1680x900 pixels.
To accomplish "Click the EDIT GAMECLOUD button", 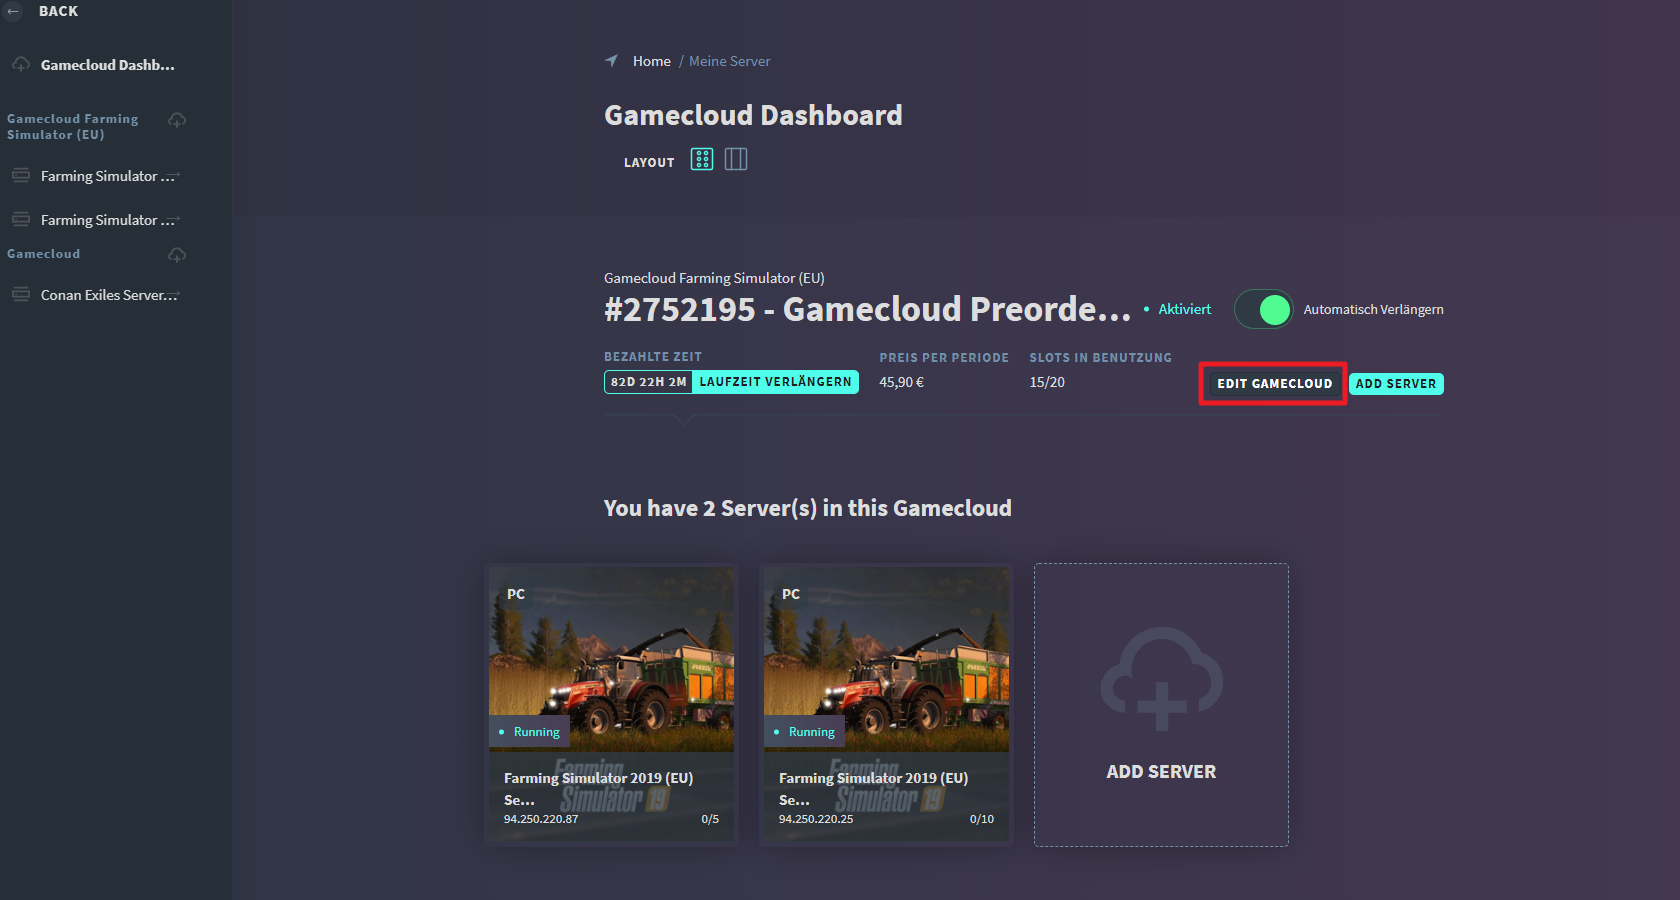I will [x=1274, y=383].
